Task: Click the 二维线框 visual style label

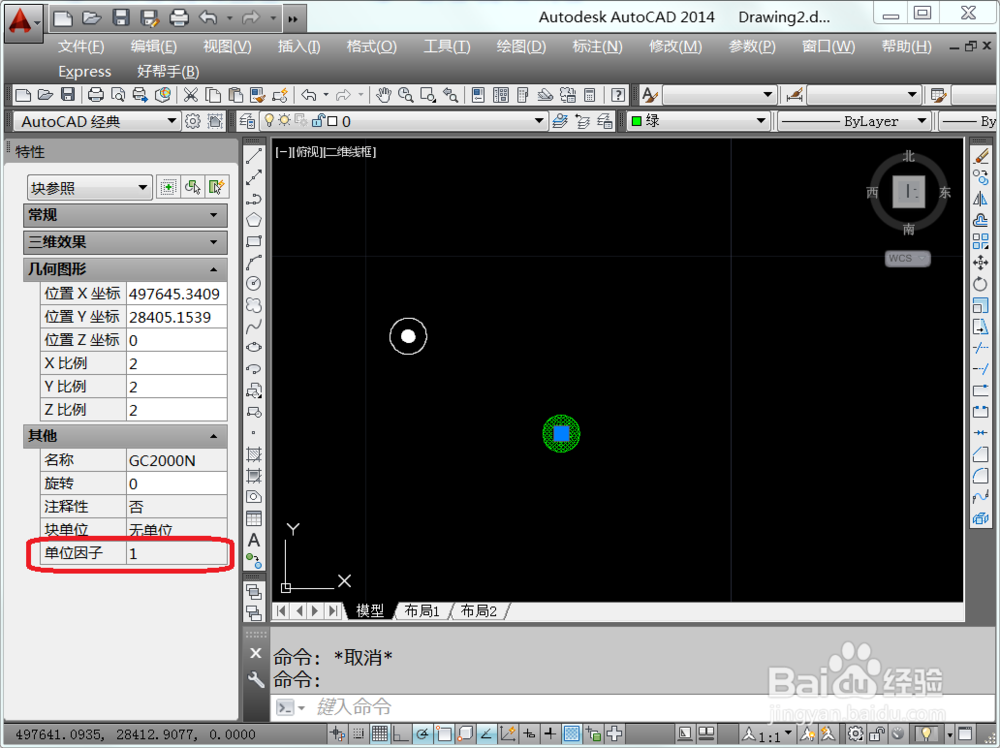Action: [x=351, y=152]
